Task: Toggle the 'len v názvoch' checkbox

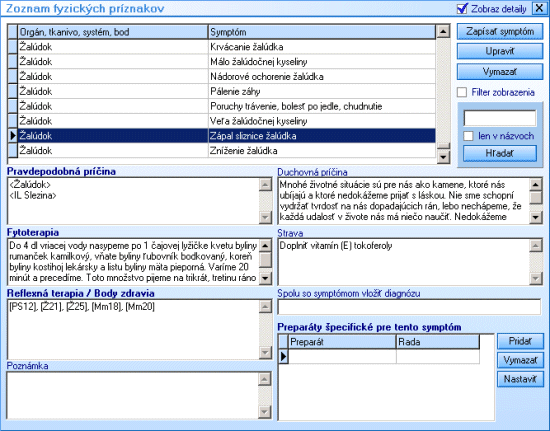Action: pyautogui.click(x=468, y=136)
